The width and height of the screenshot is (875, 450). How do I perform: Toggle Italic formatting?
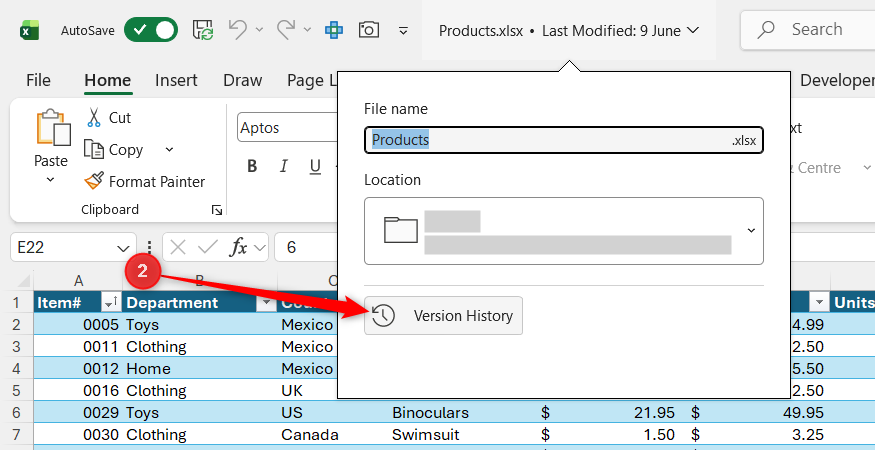click(284, 166)
